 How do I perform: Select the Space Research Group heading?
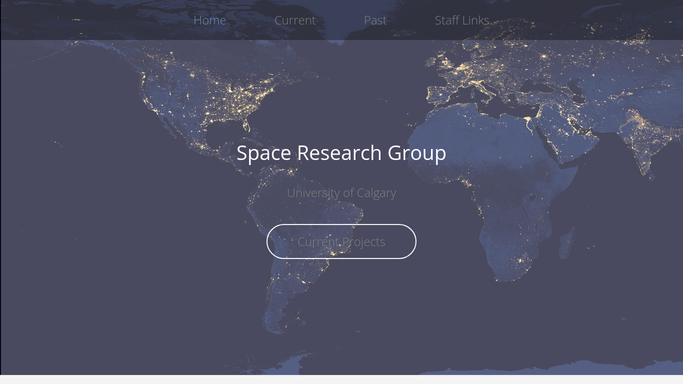click(x=342, y=153)
